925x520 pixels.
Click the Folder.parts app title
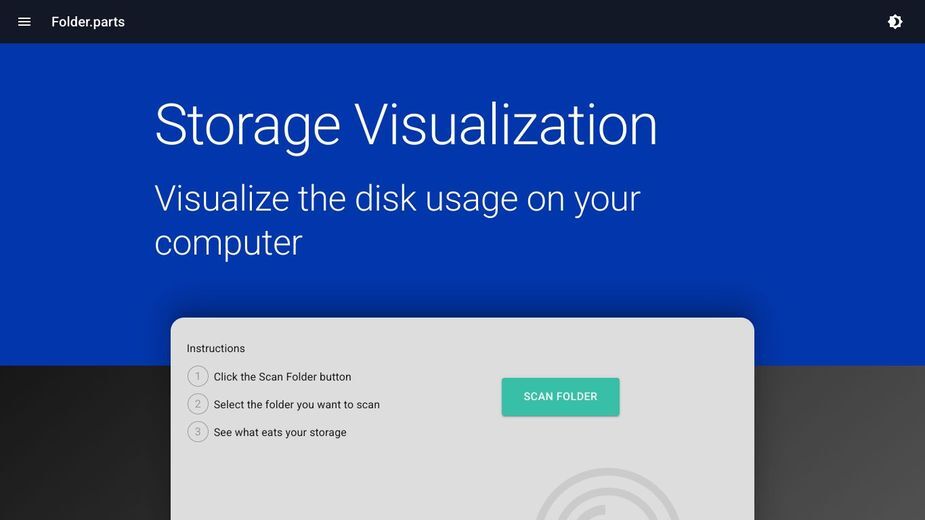pos(88,22)
